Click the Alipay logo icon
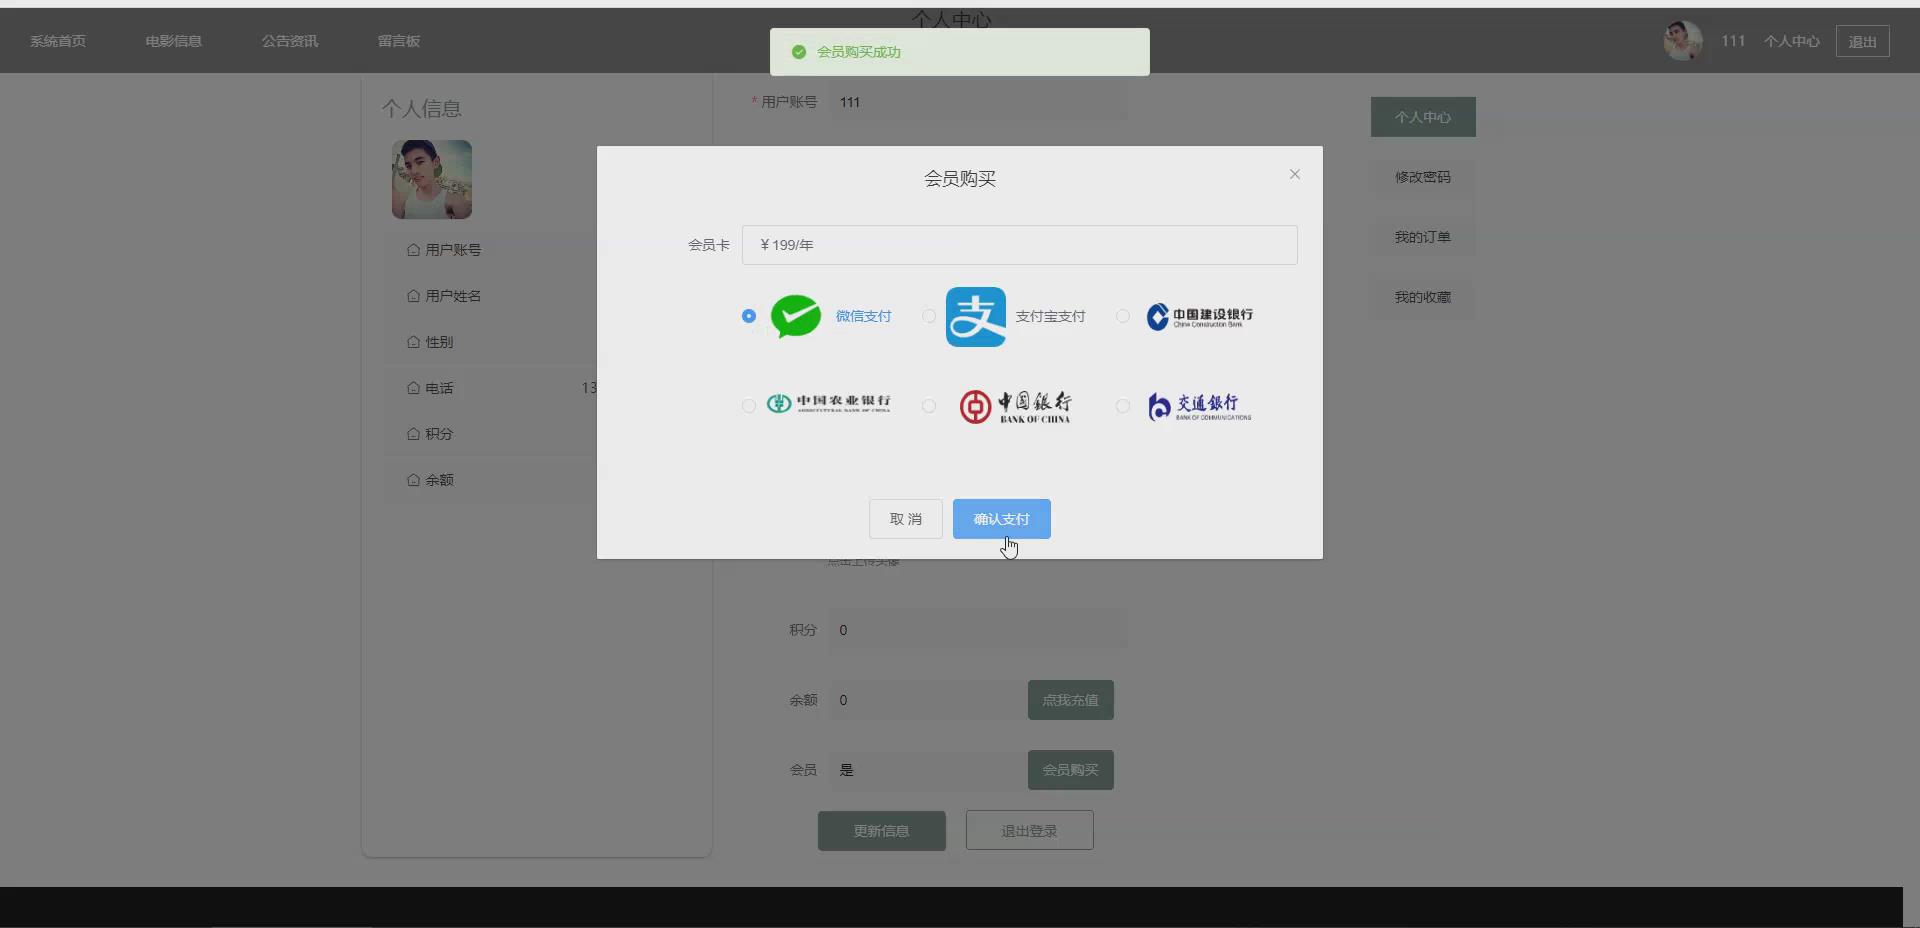 pyautogui.click(x=975, y=316)
